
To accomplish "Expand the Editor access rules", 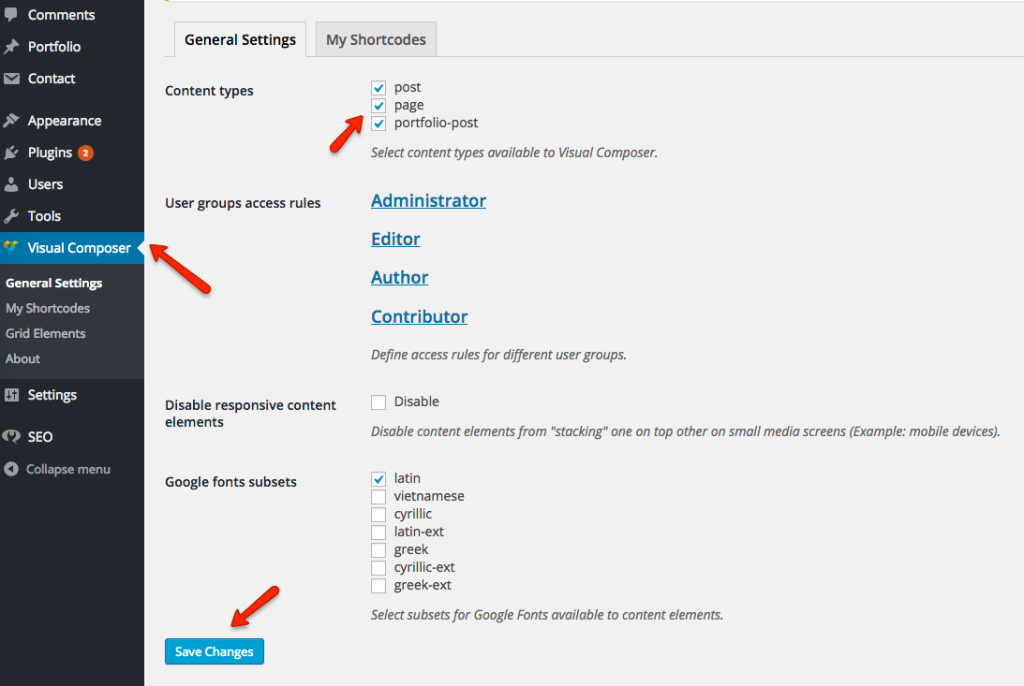I will coord(395,239).
